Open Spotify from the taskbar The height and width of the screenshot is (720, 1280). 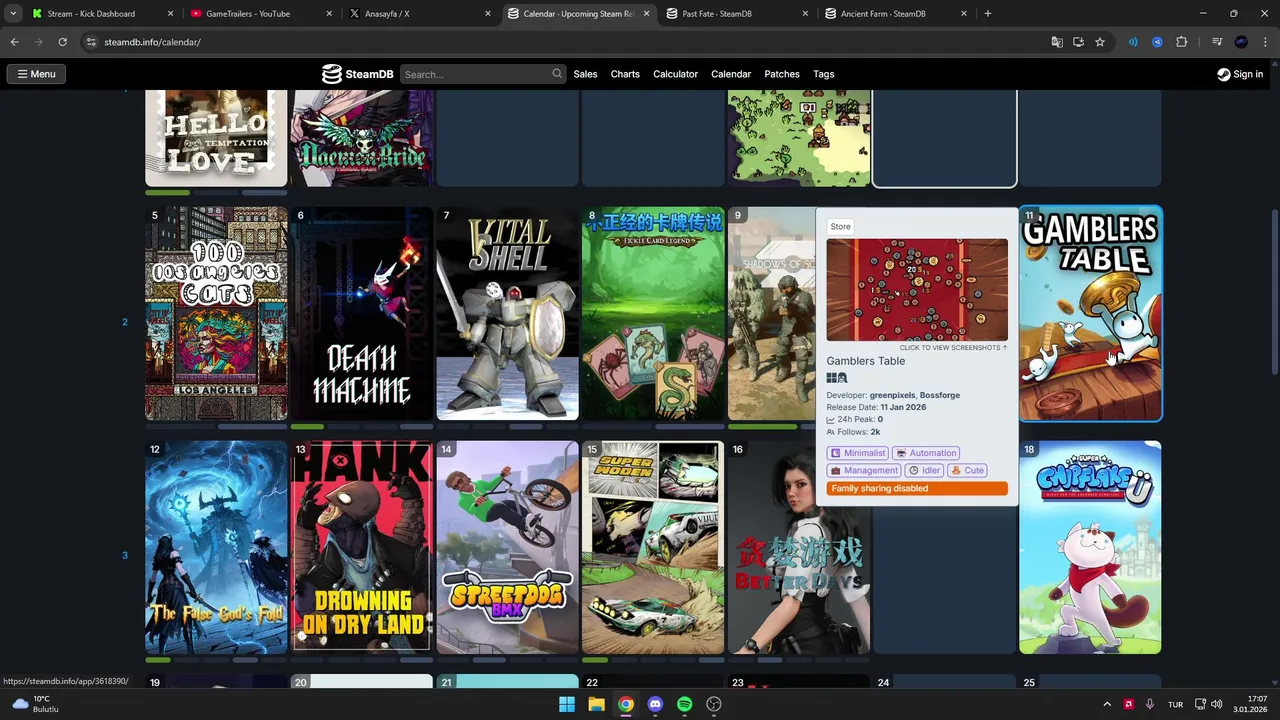point(684,704)
